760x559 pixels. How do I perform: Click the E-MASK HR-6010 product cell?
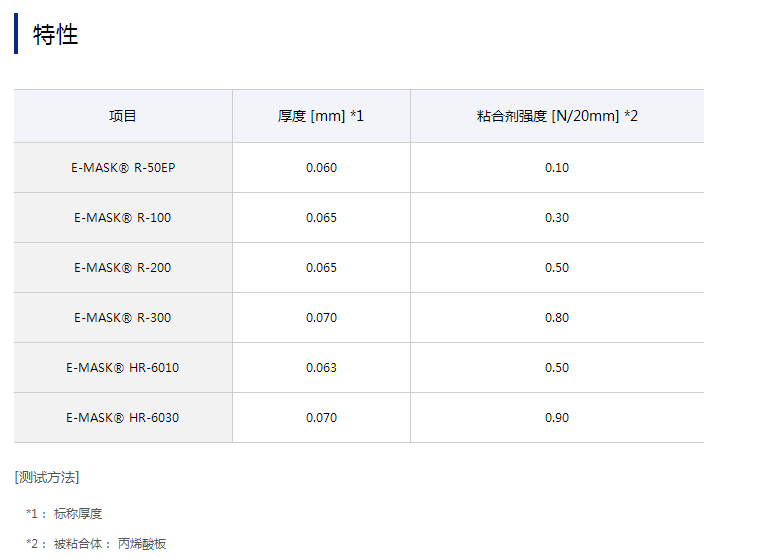[x=123, y=367]
